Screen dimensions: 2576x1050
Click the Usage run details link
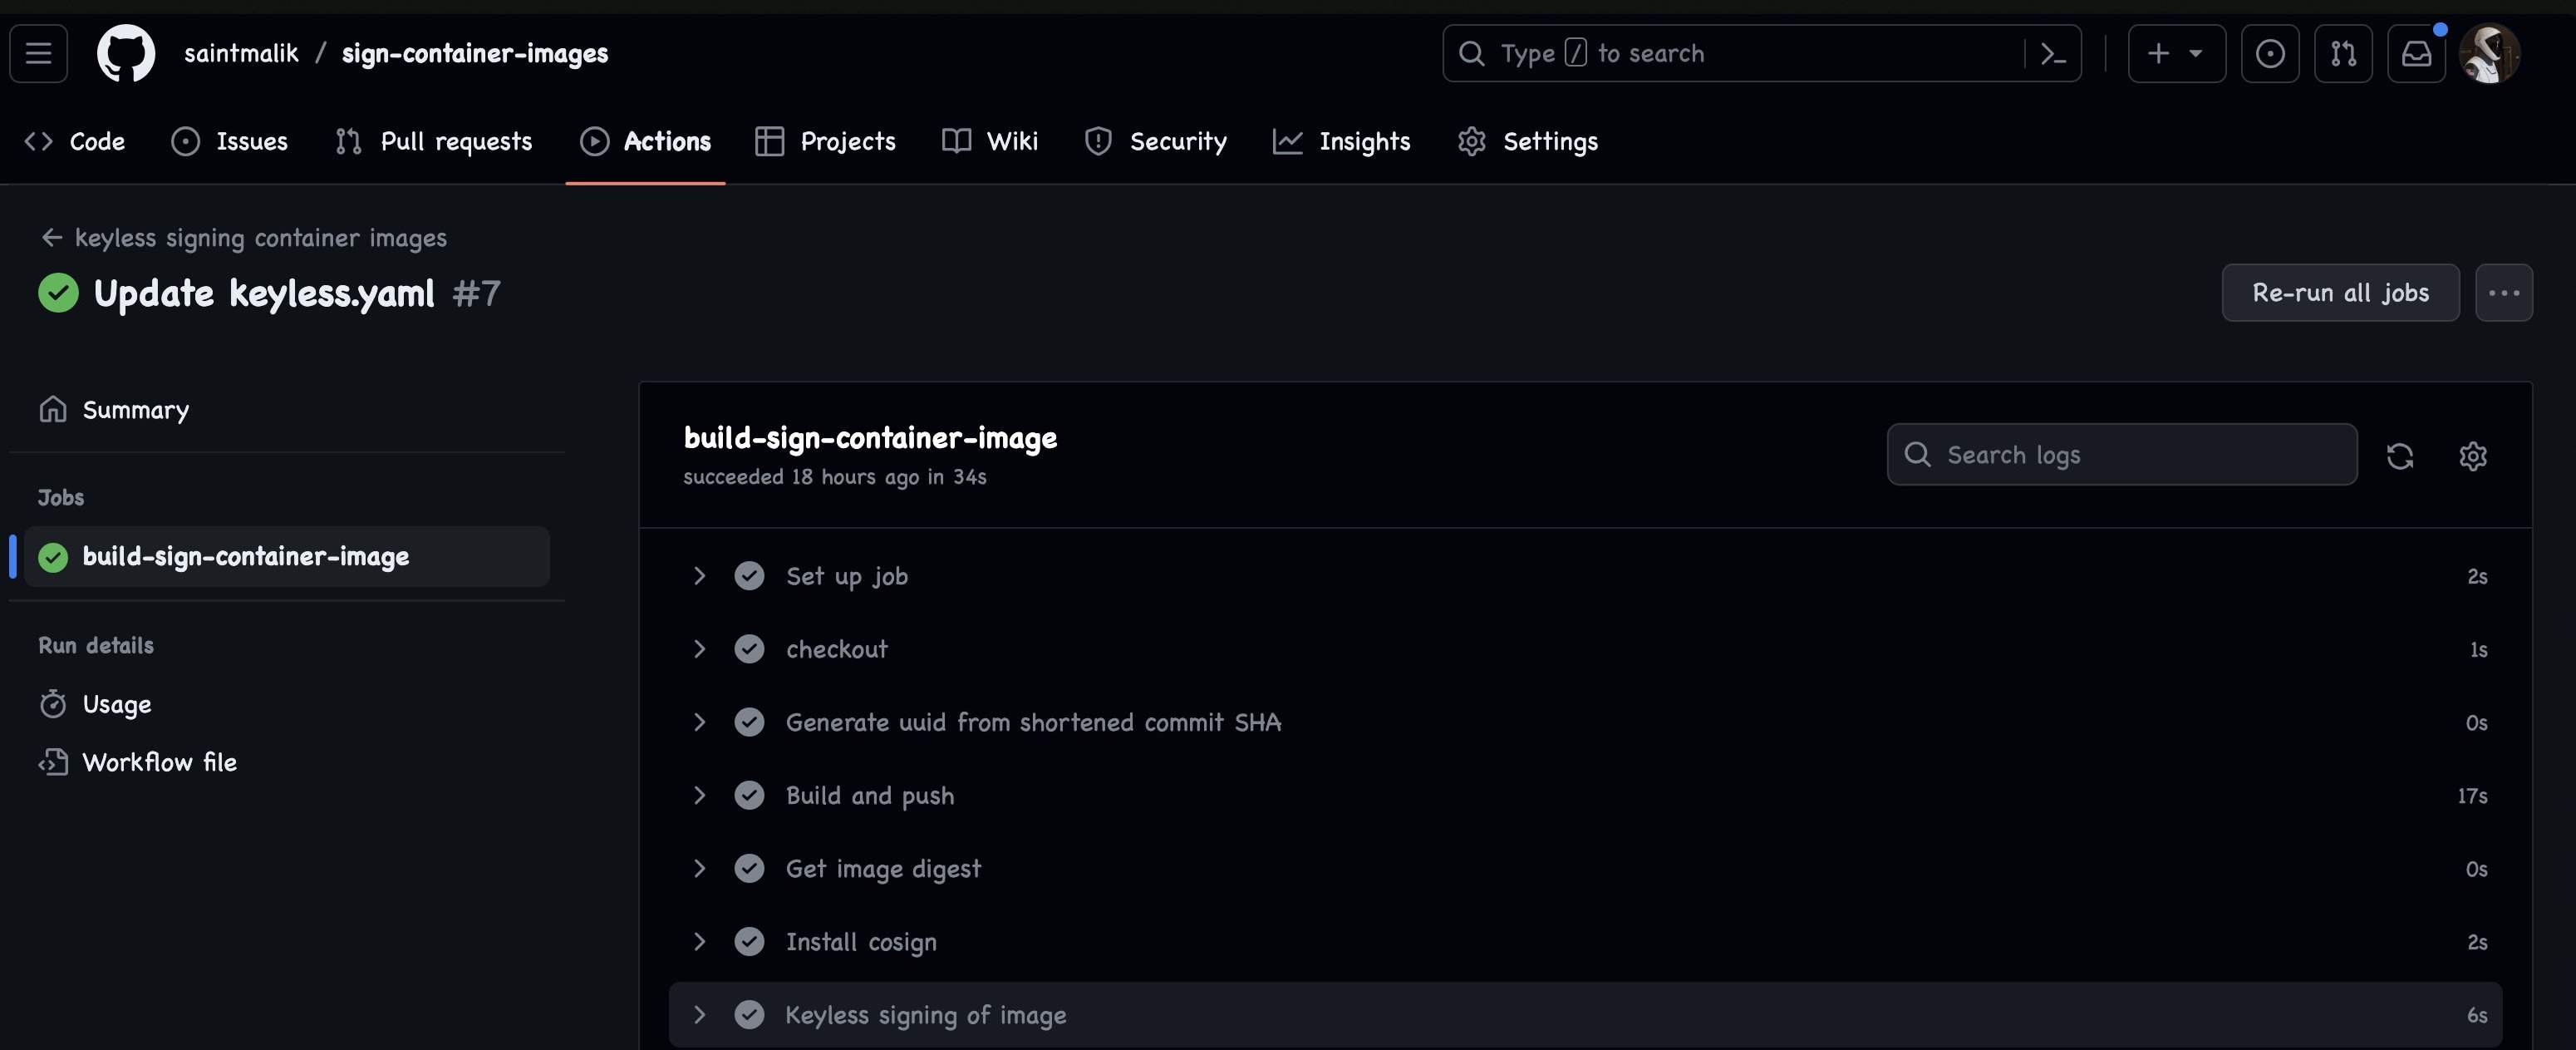tap(116, 703)
